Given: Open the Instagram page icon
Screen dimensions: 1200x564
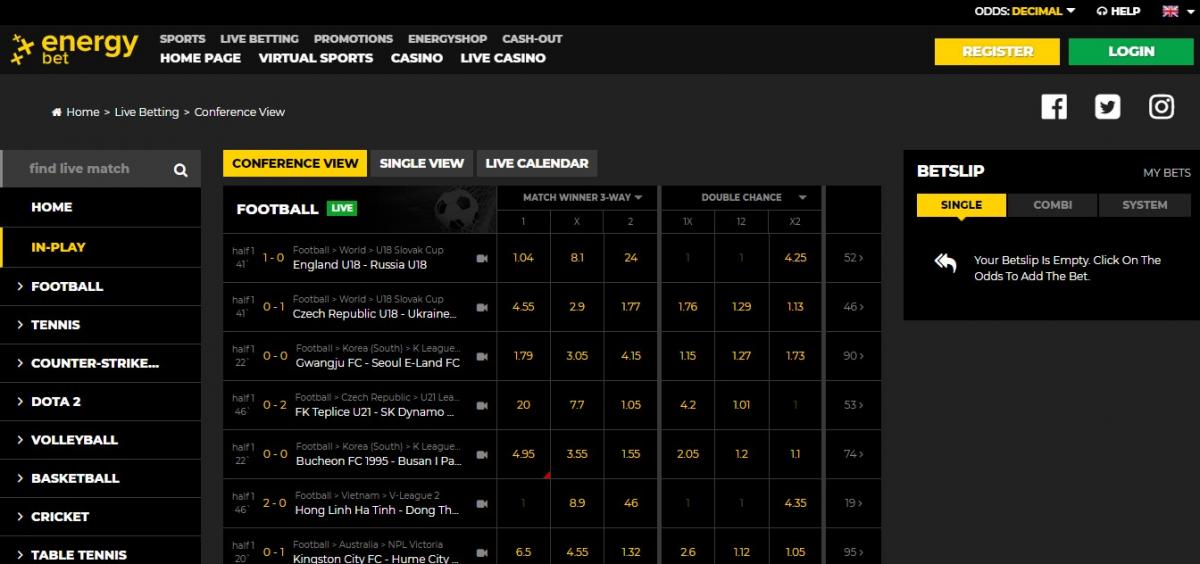Looking at the screenshot, I should click(1161, 107).
